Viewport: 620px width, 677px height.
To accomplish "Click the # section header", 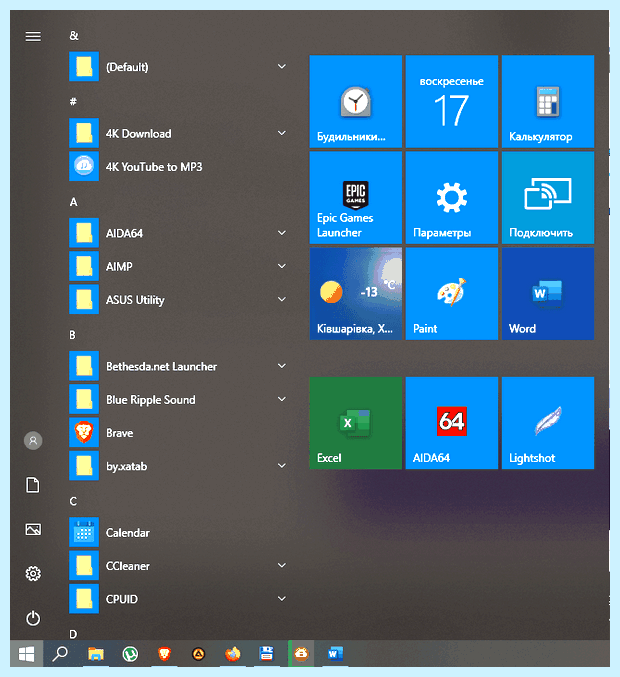I will coord(73,101).
